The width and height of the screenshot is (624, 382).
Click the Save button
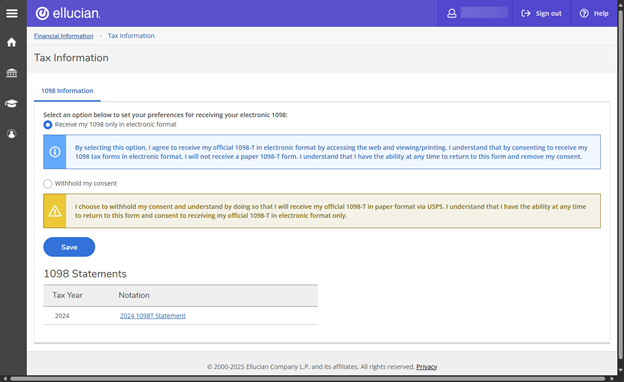[69, 247]
